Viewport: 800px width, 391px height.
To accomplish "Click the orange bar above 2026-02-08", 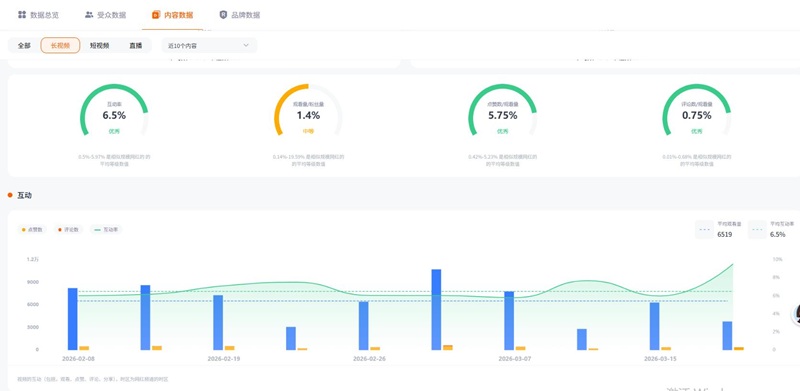I will [84, 348].
